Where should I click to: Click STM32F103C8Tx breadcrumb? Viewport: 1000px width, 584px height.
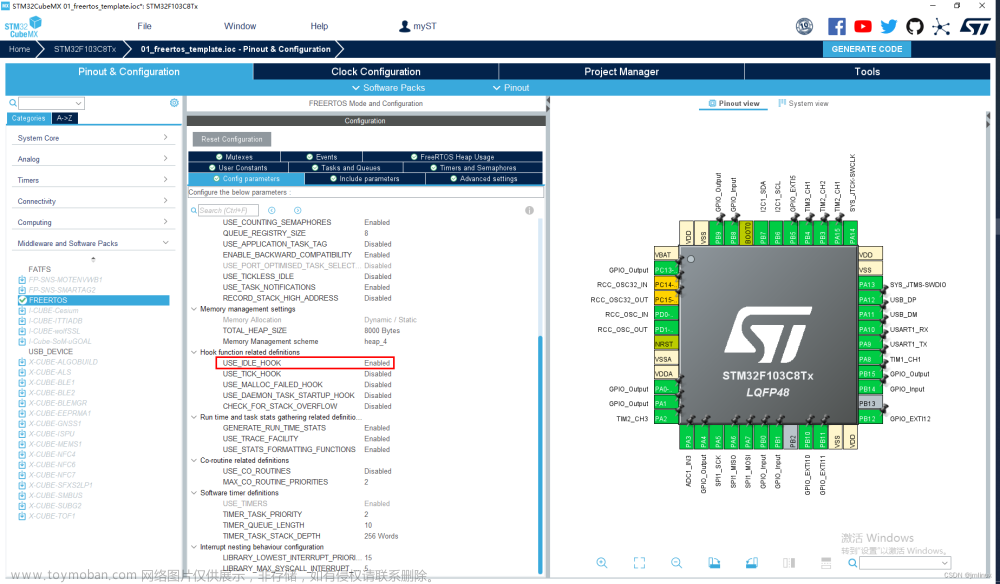(85, 49)
